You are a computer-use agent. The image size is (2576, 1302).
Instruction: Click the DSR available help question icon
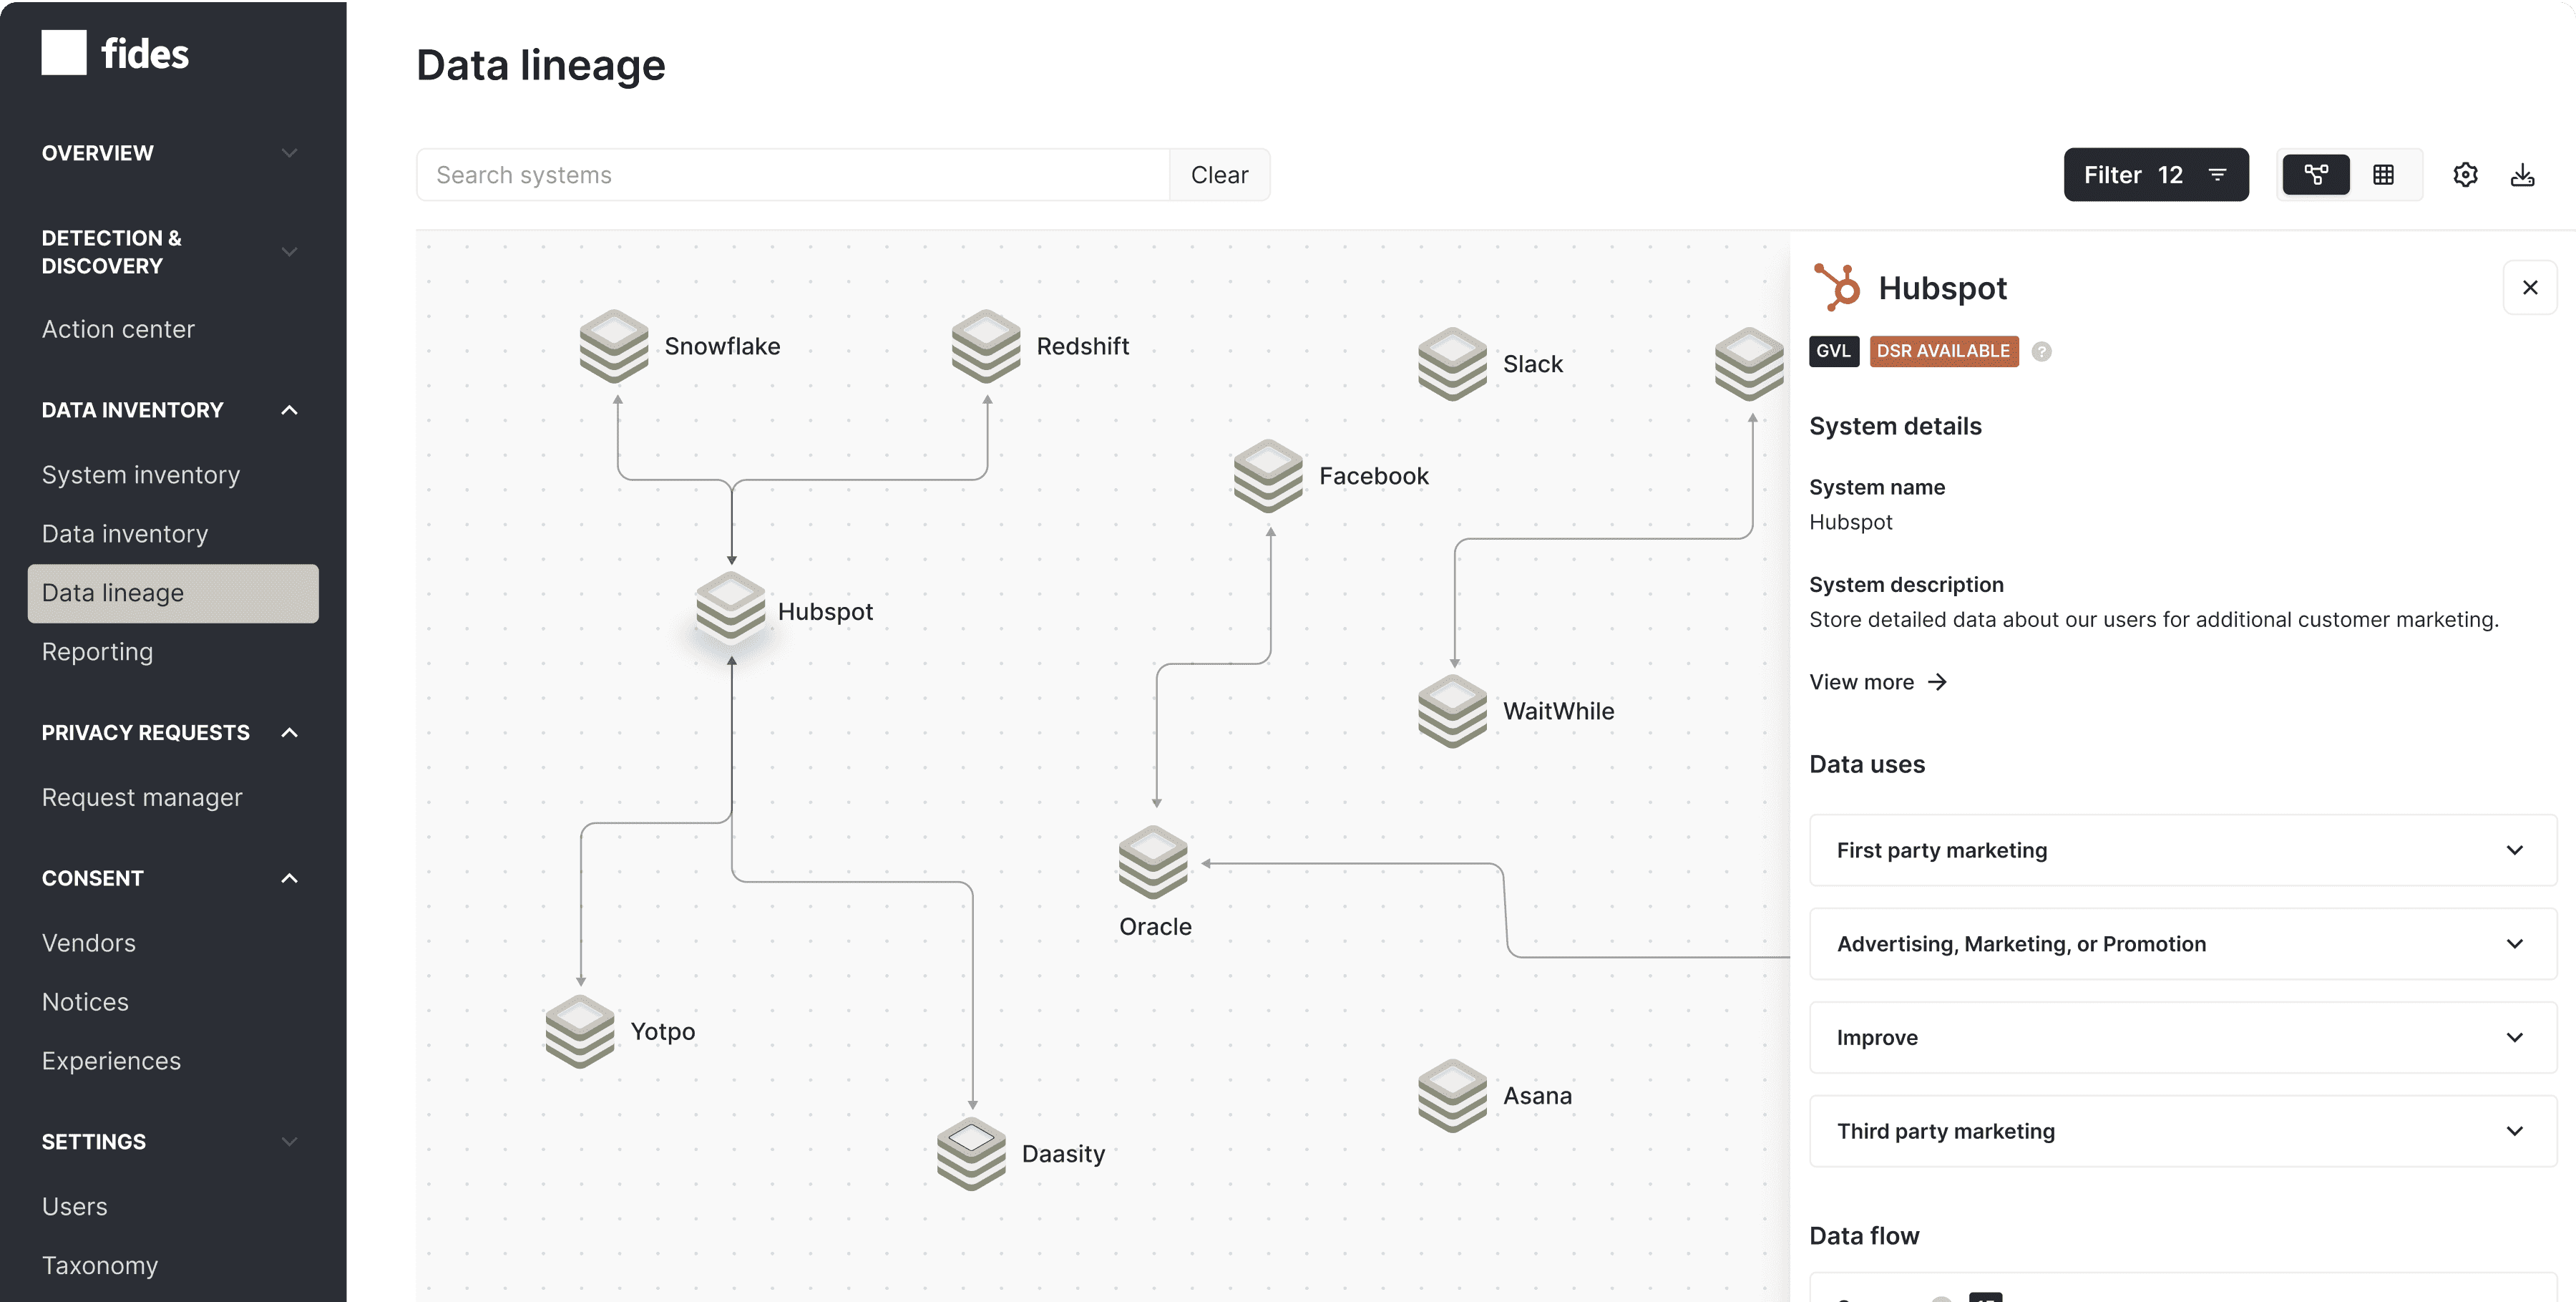coord(2041,352)
